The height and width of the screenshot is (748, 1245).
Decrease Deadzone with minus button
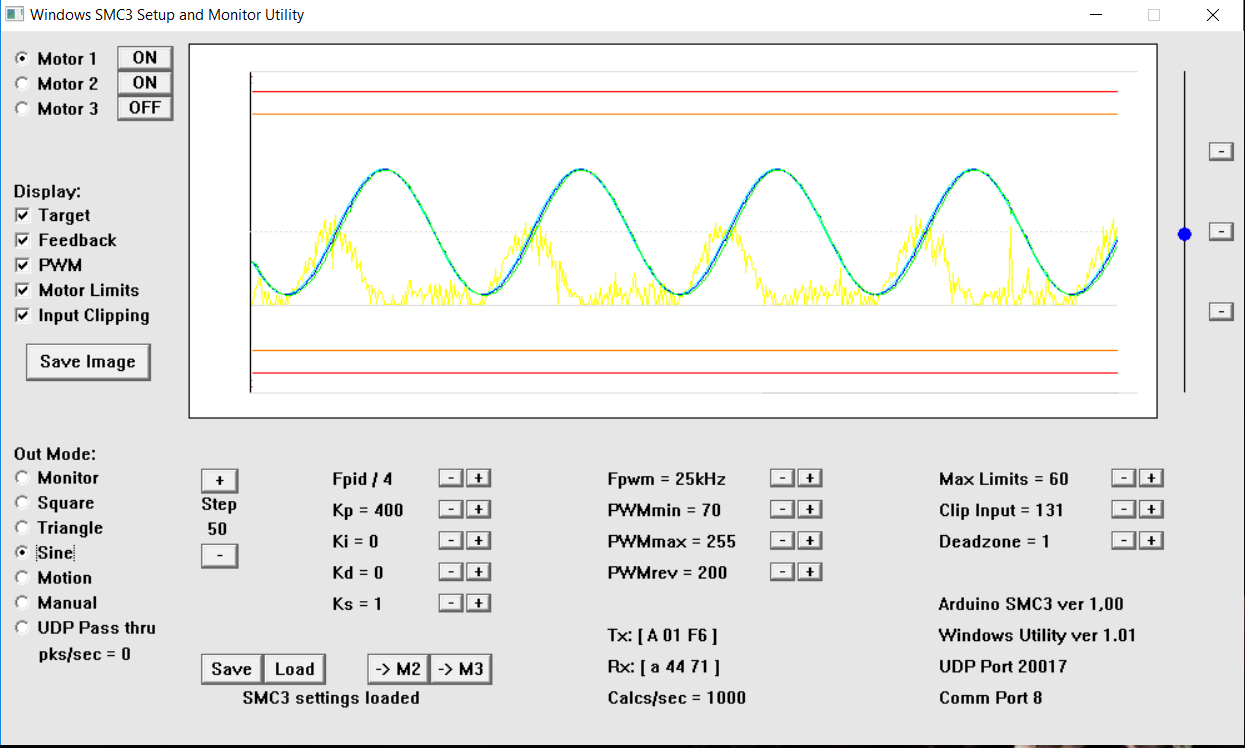1123,540
